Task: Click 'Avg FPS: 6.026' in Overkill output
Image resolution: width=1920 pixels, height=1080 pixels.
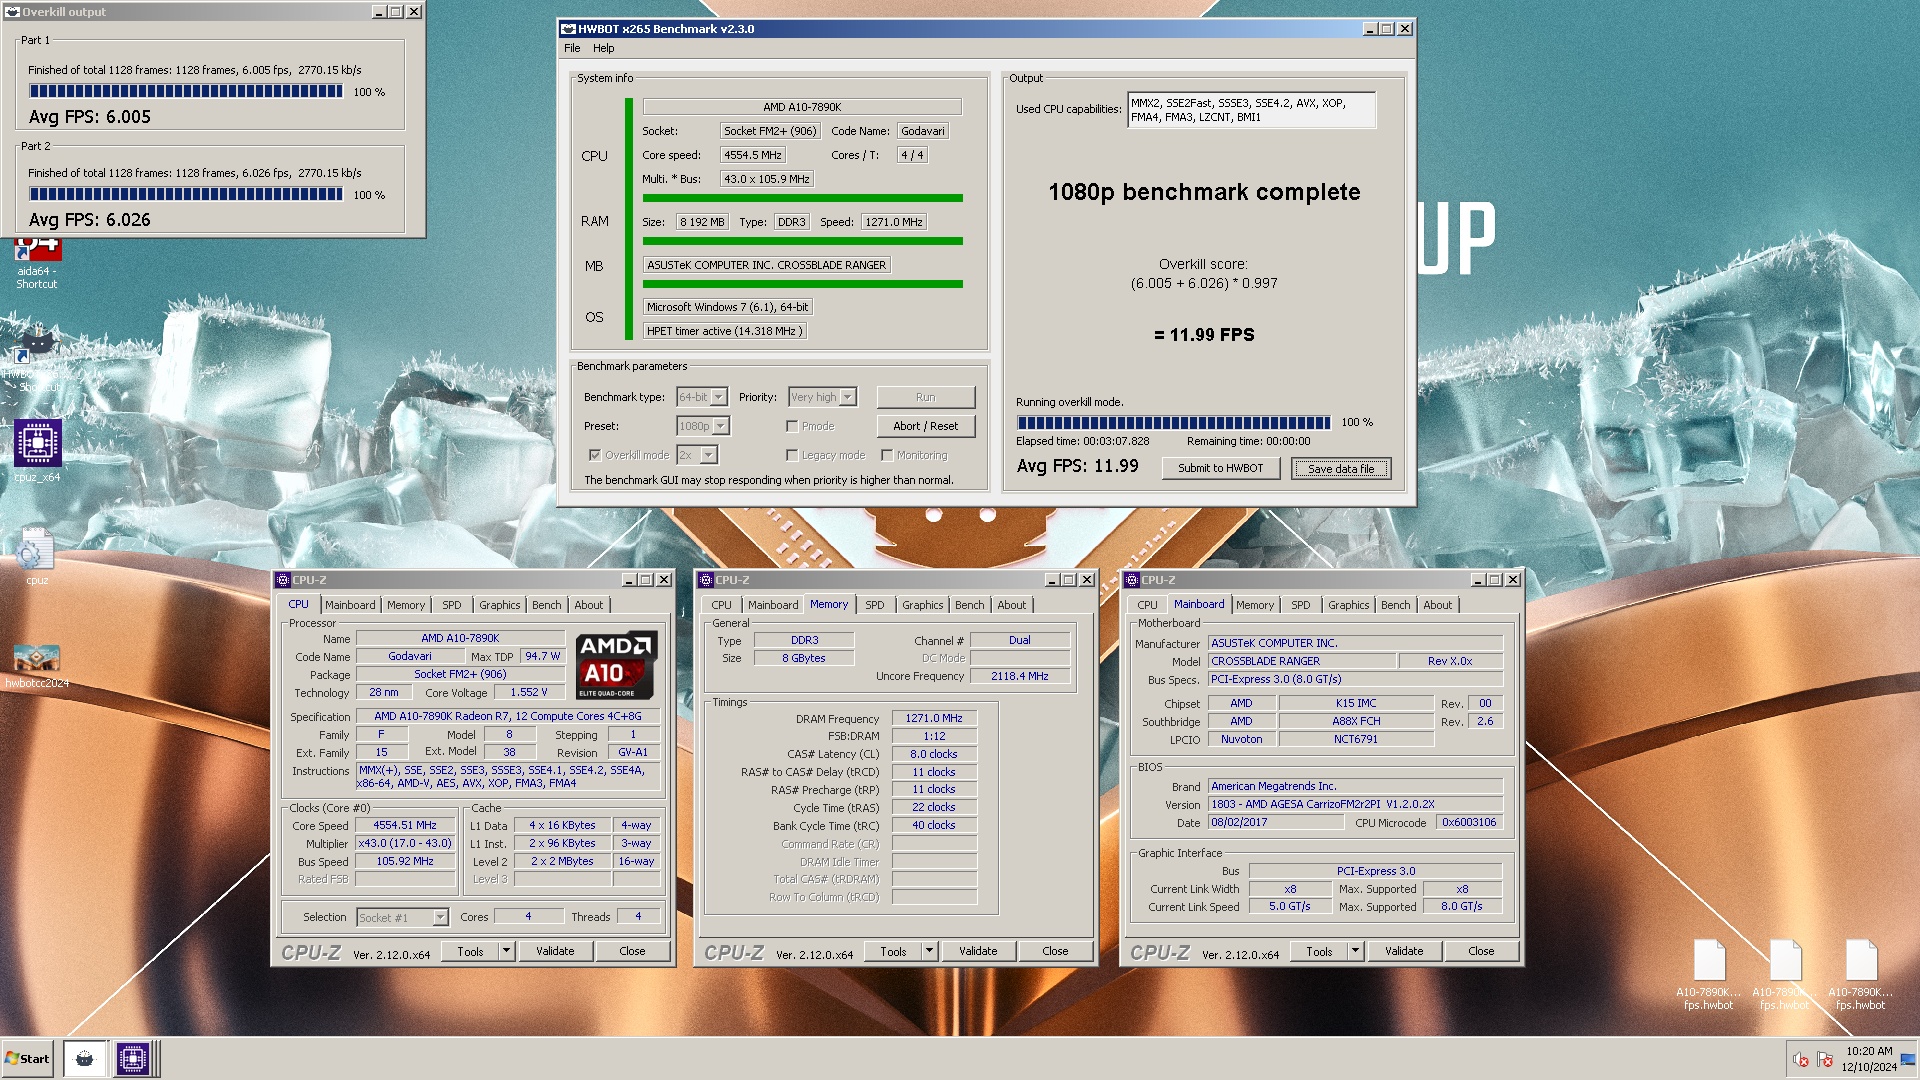Action: tap(90, 220)
